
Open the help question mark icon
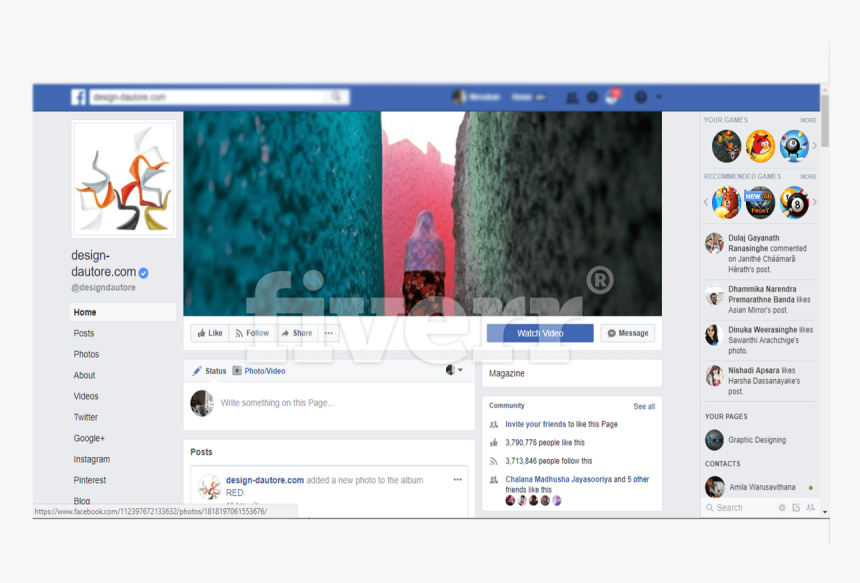[x=640, y=98]
